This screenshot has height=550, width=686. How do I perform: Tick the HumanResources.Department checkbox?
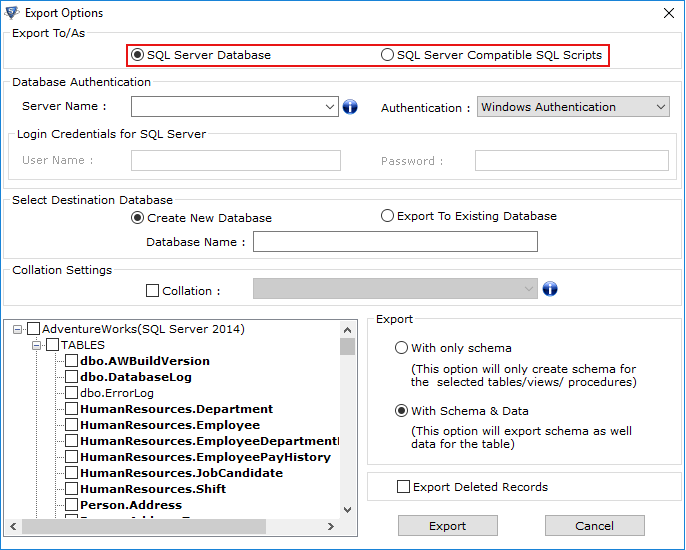pos(71,409)
